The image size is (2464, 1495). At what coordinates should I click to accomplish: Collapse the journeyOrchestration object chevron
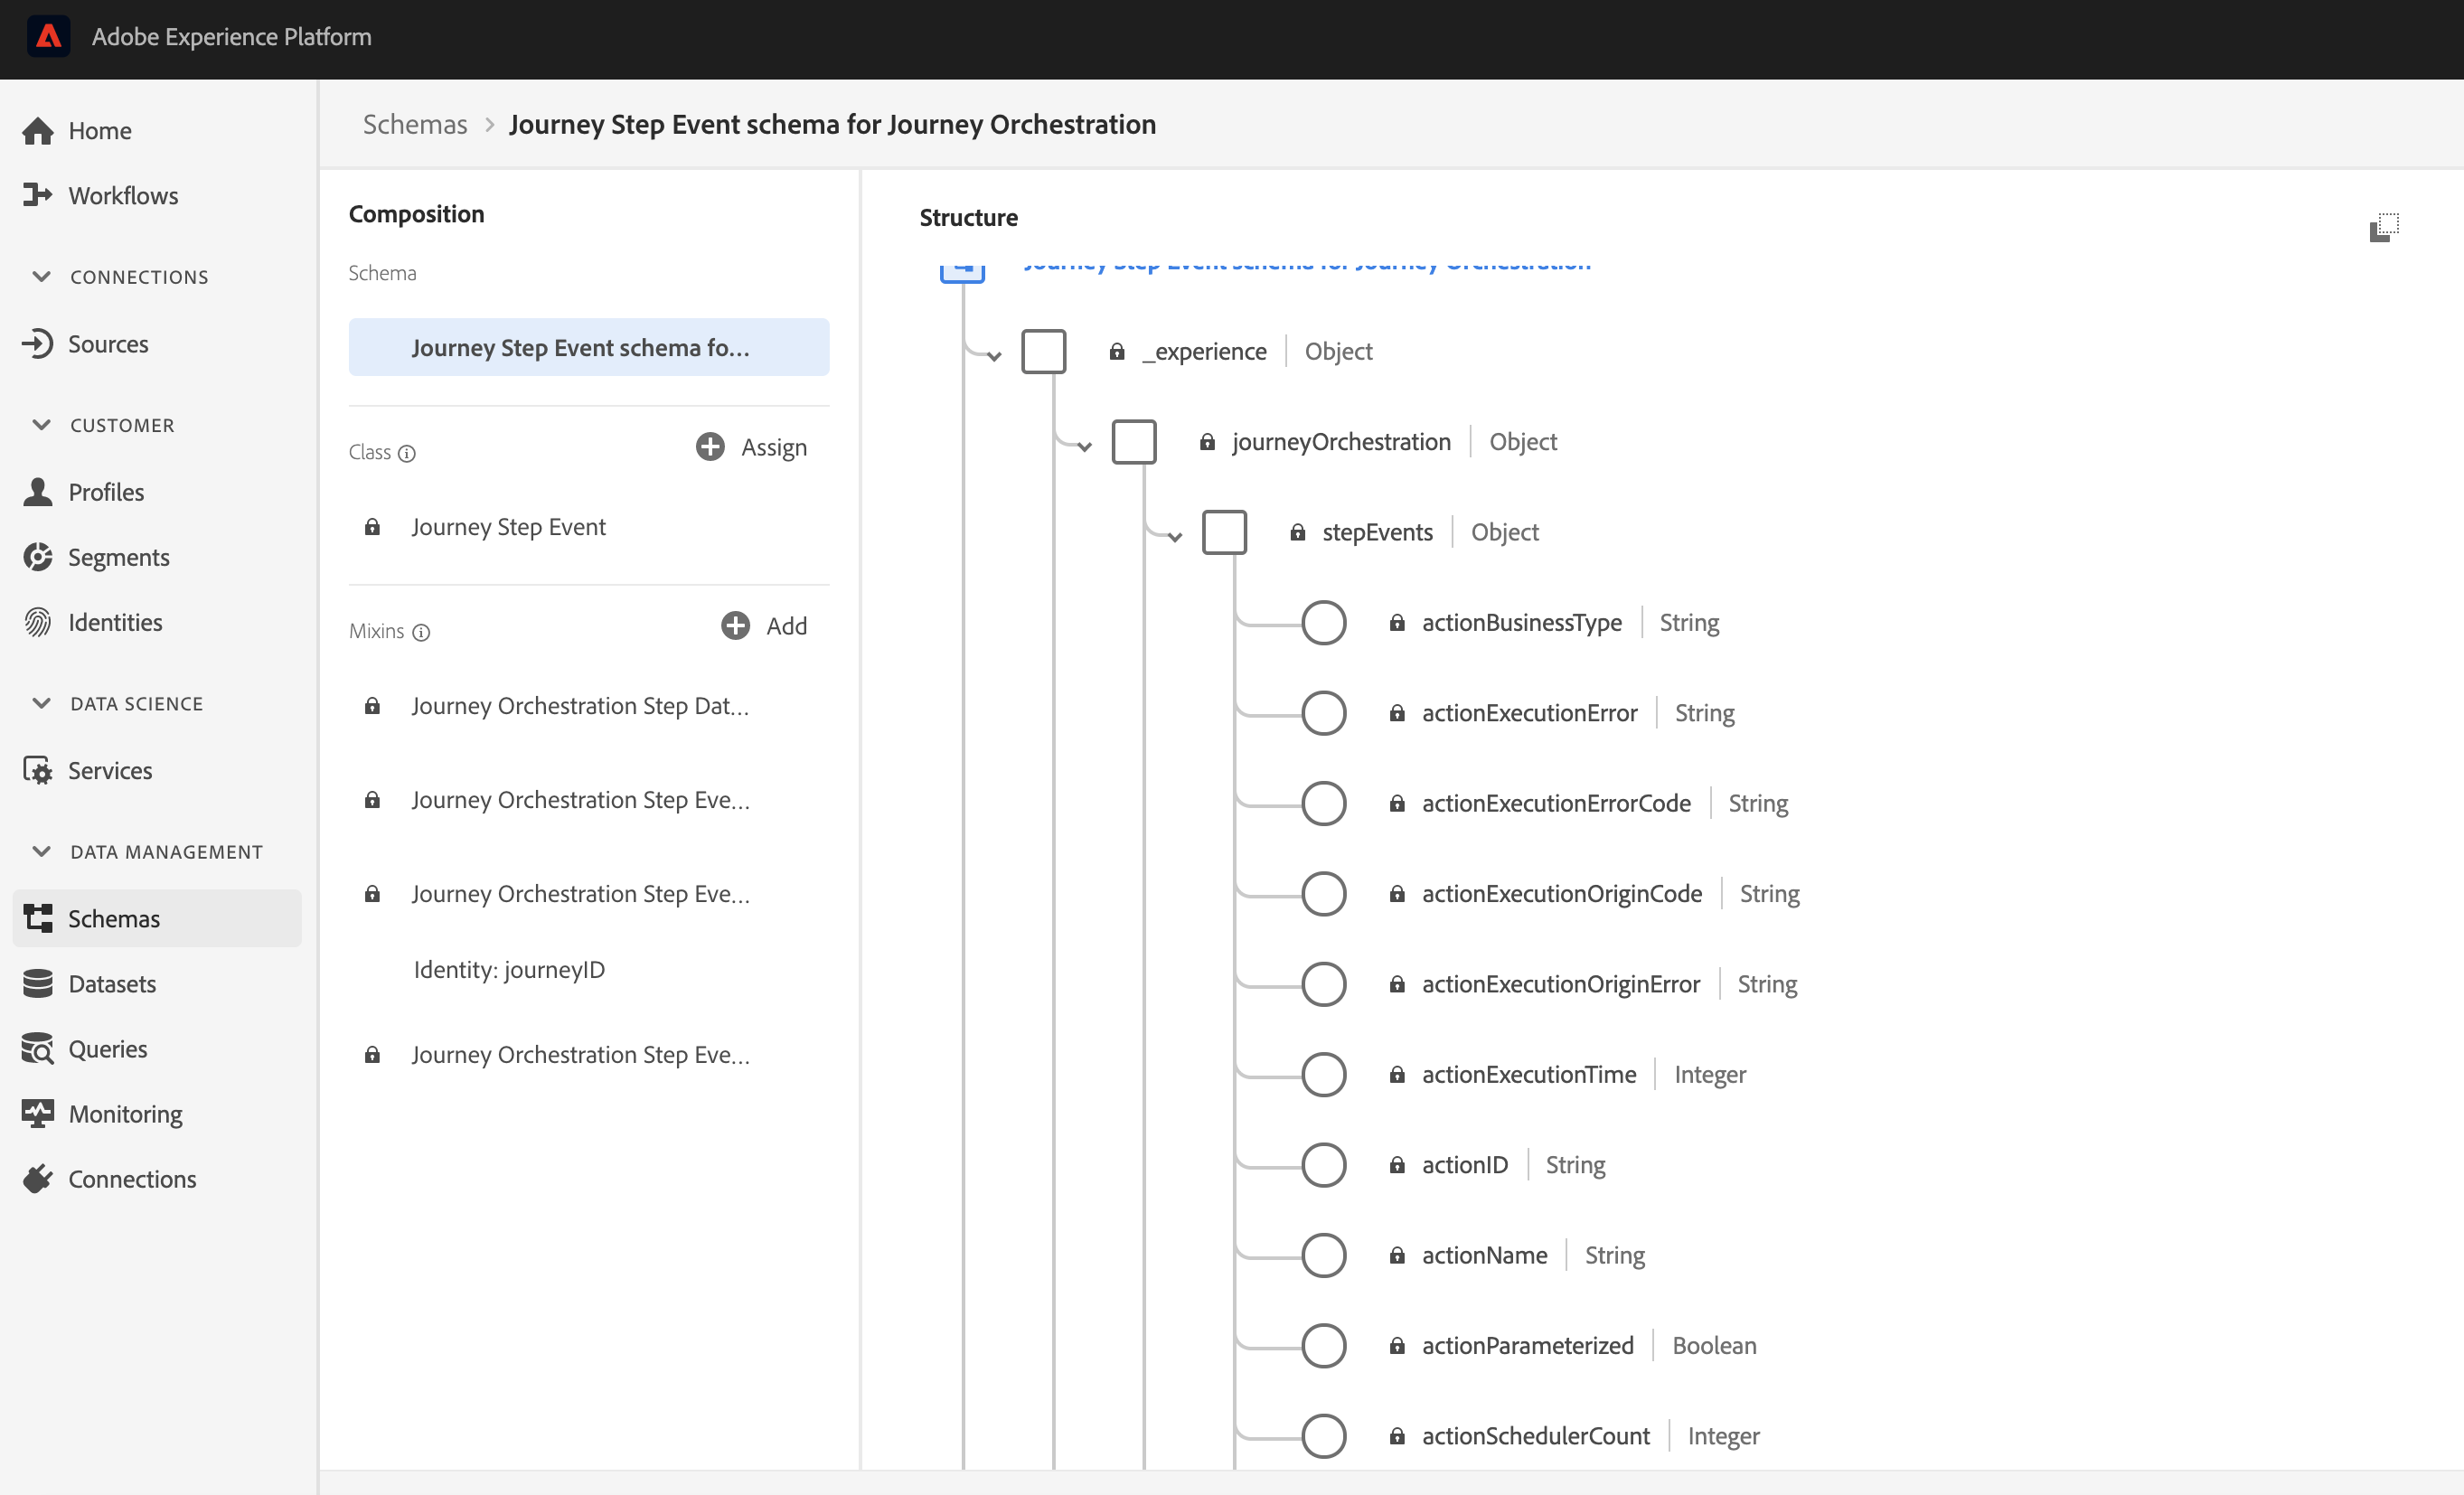[x=1085, y=447]
